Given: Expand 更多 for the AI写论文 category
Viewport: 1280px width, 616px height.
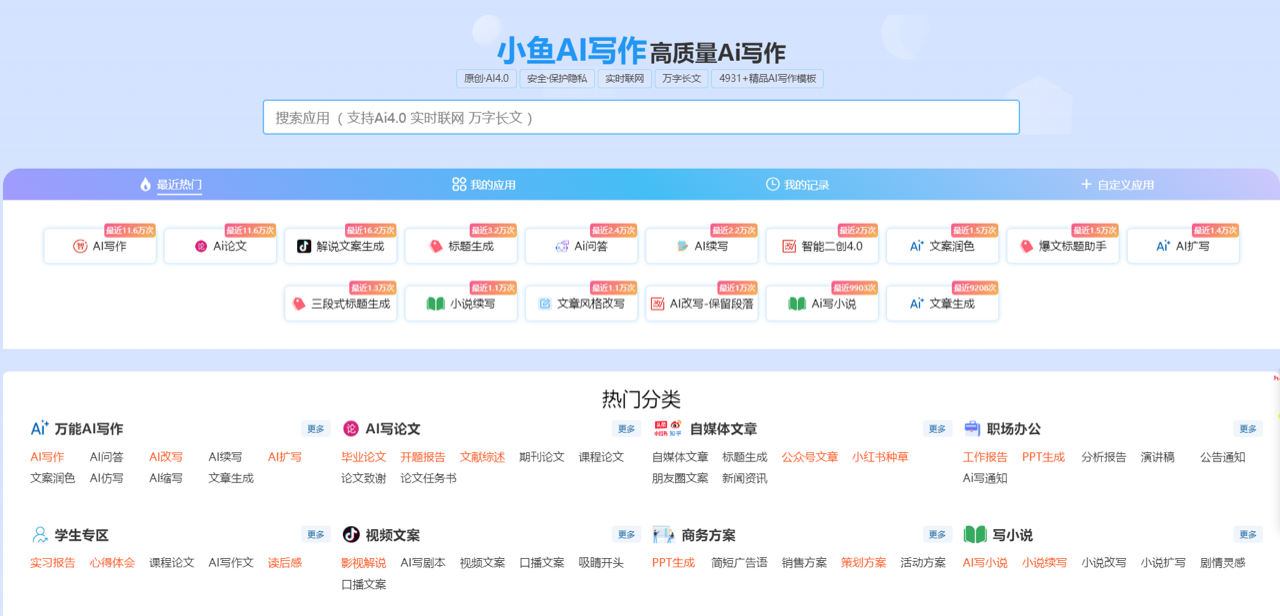Looking at the screenshot, I should (x=627, y=429).
